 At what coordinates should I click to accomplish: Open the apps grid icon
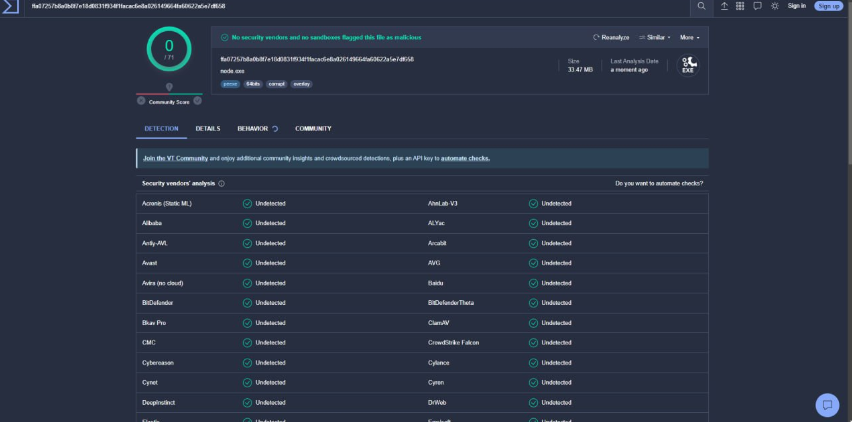[740, 6]
